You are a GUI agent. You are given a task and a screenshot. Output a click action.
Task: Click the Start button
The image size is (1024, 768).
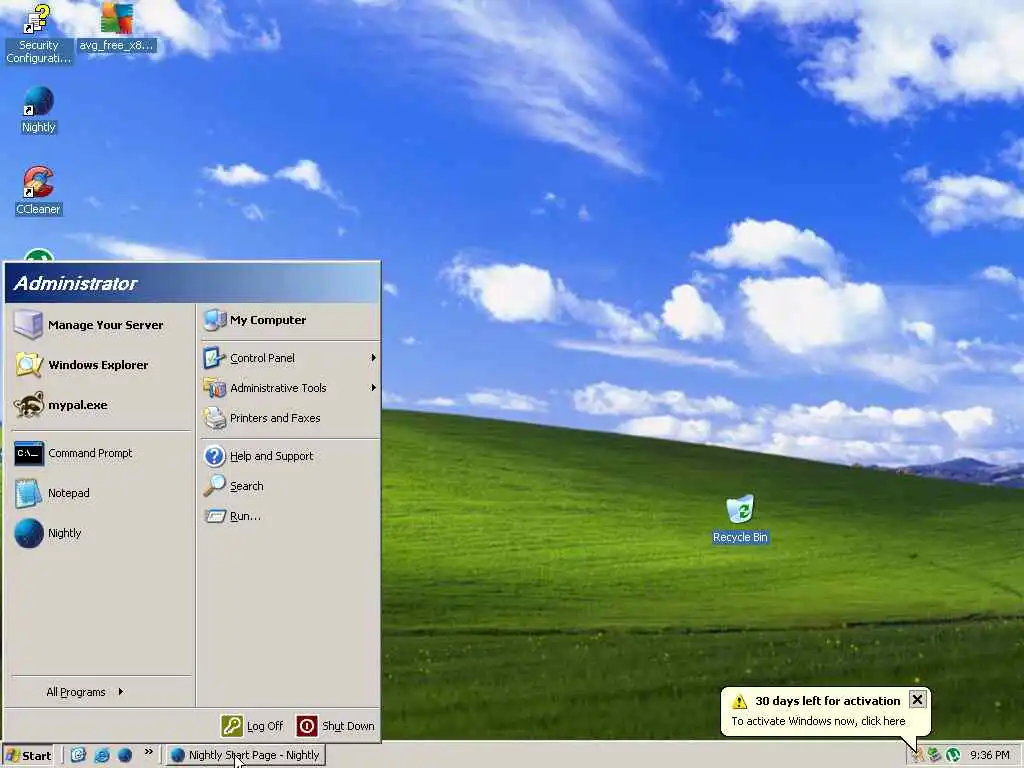[28, 756]
